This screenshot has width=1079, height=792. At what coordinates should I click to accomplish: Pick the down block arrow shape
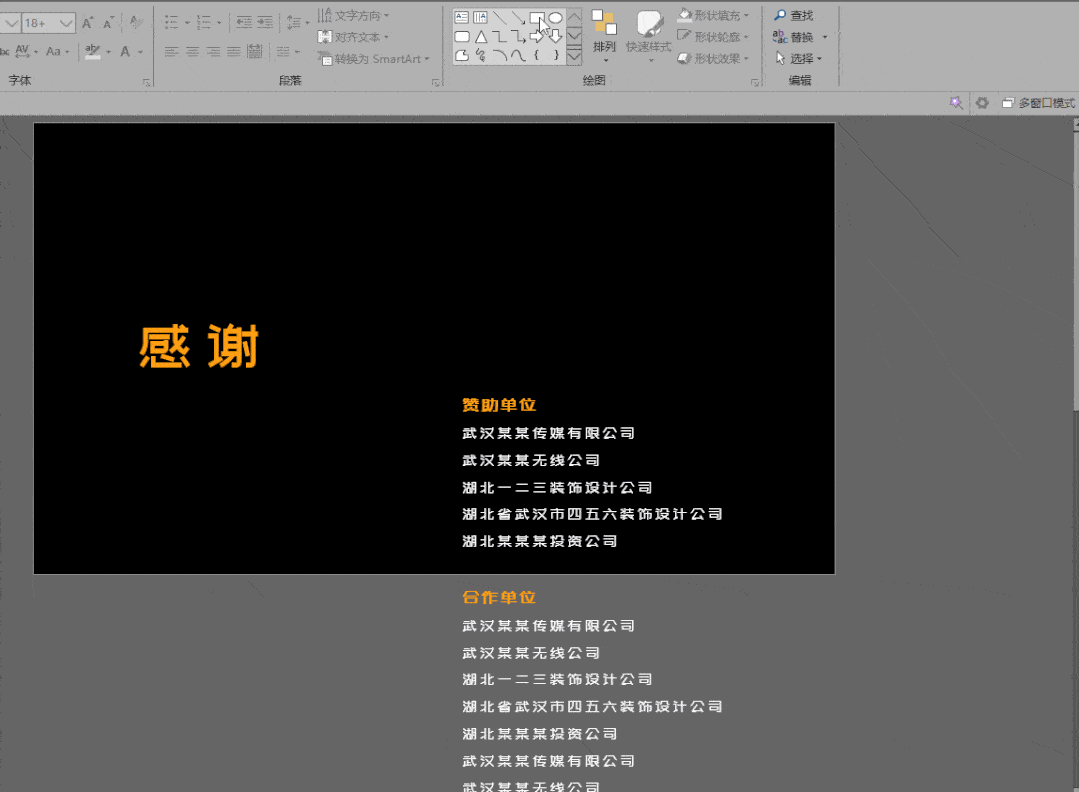[x=555, y=36]
